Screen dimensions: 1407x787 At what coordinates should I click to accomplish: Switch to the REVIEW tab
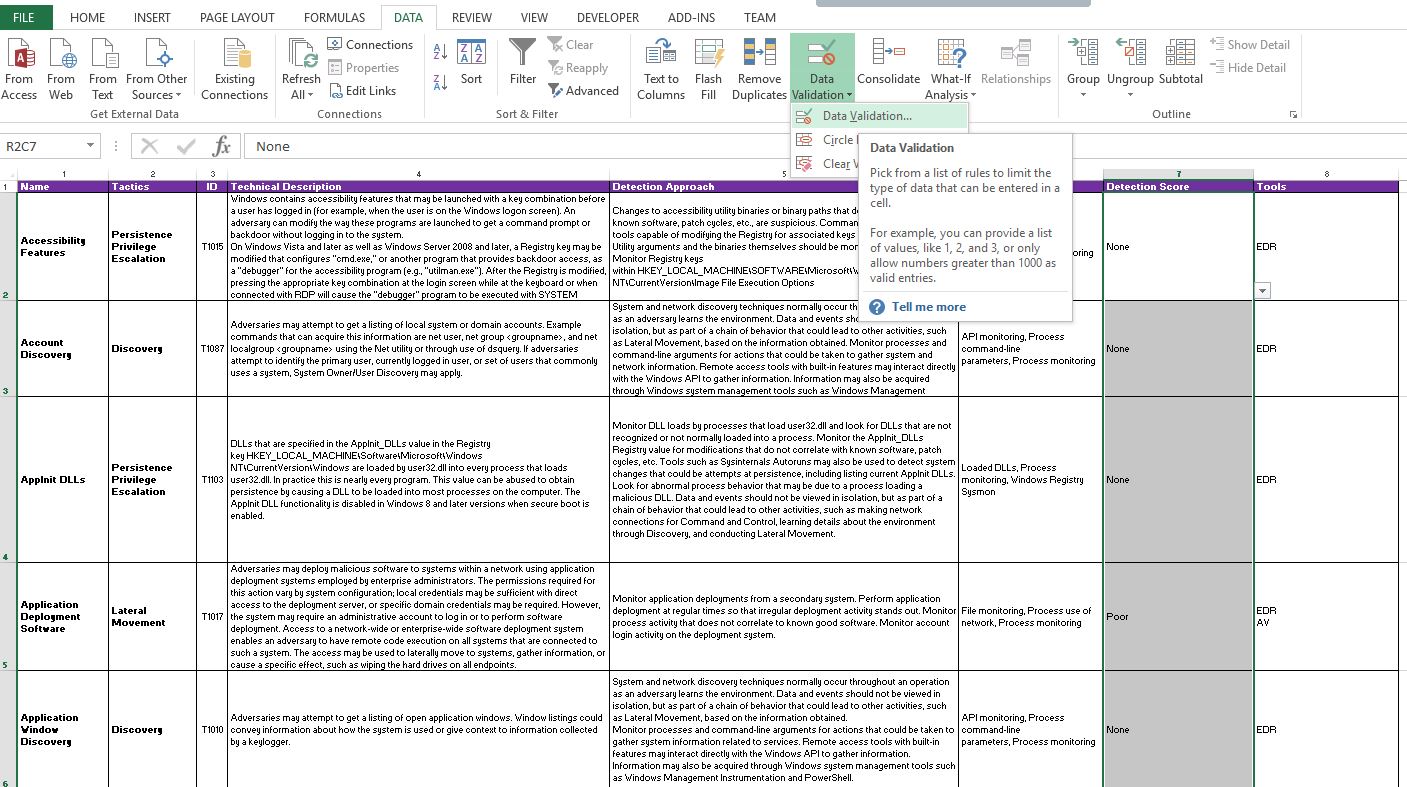tap(471, 17)
